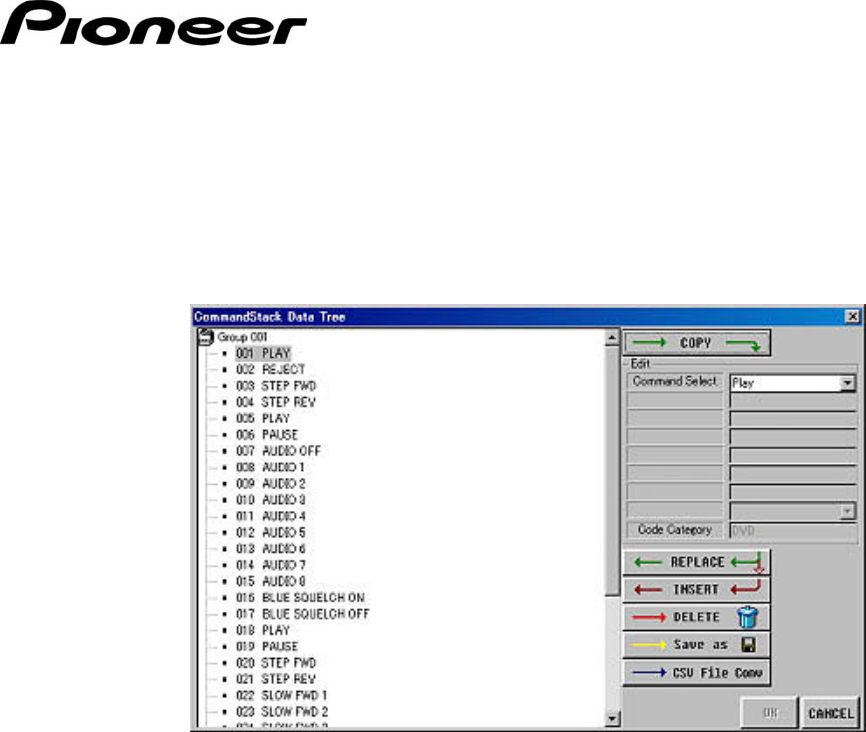Click the CSV File Conv button
The image size is (866, 732).
click(697, 673)
